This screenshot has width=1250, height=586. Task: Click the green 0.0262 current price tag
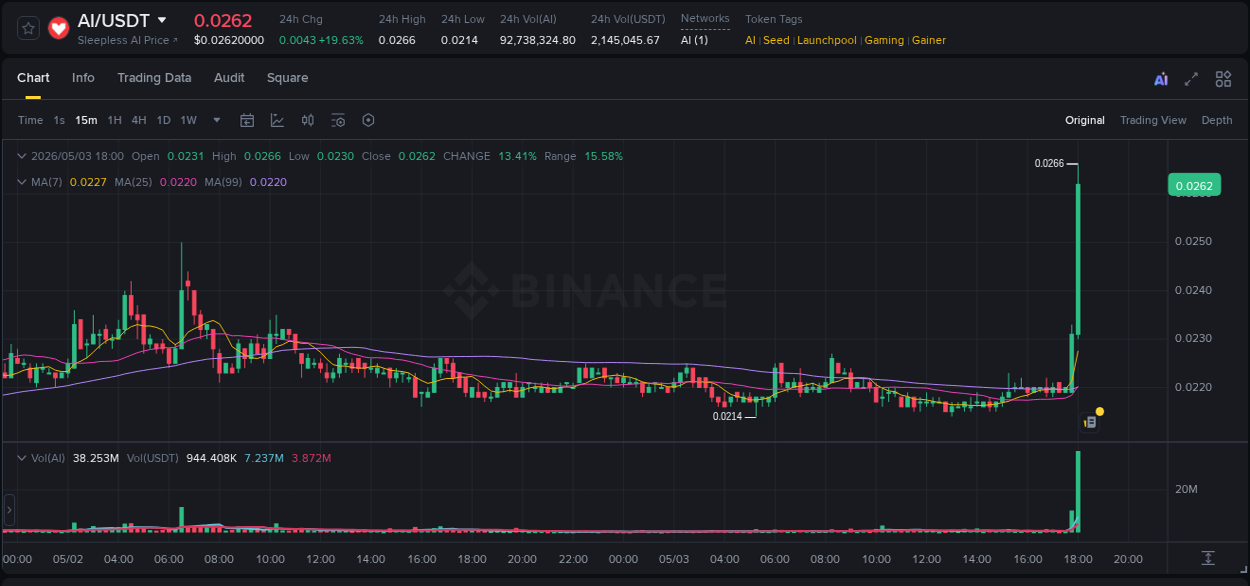click(x=1194, y=185)
